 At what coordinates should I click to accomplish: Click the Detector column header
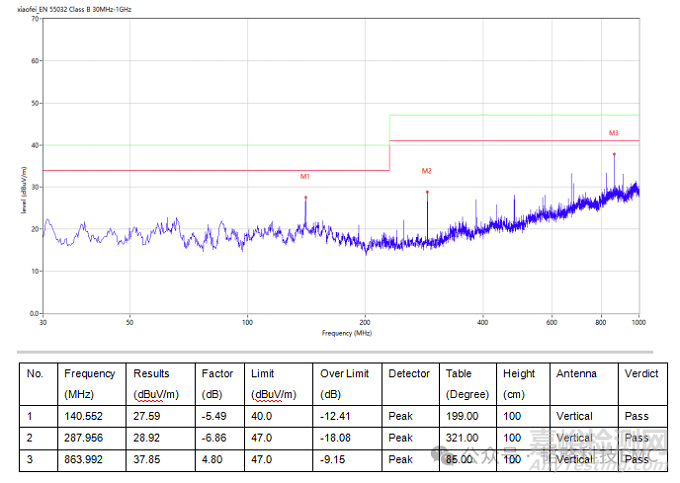[x=409, y=373]
